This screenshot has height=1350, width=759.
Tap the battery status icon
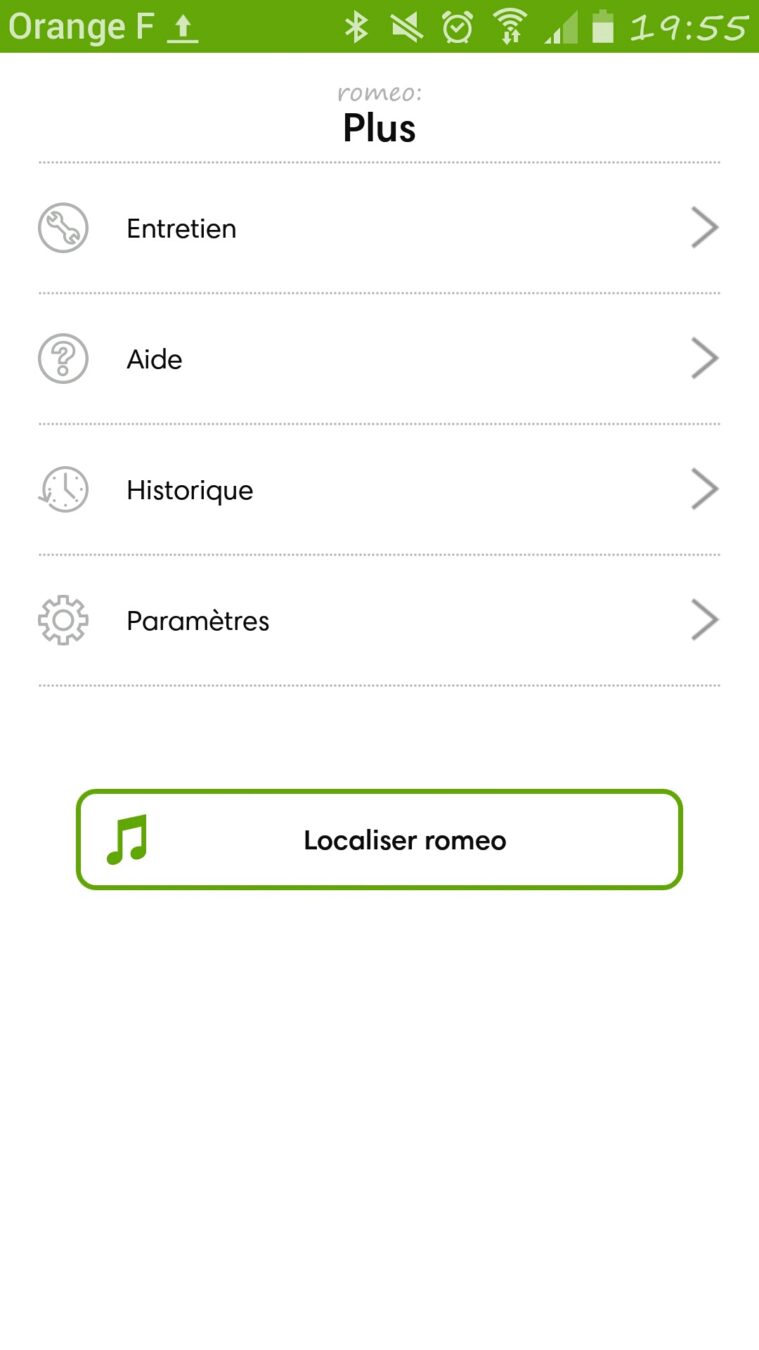602,27
